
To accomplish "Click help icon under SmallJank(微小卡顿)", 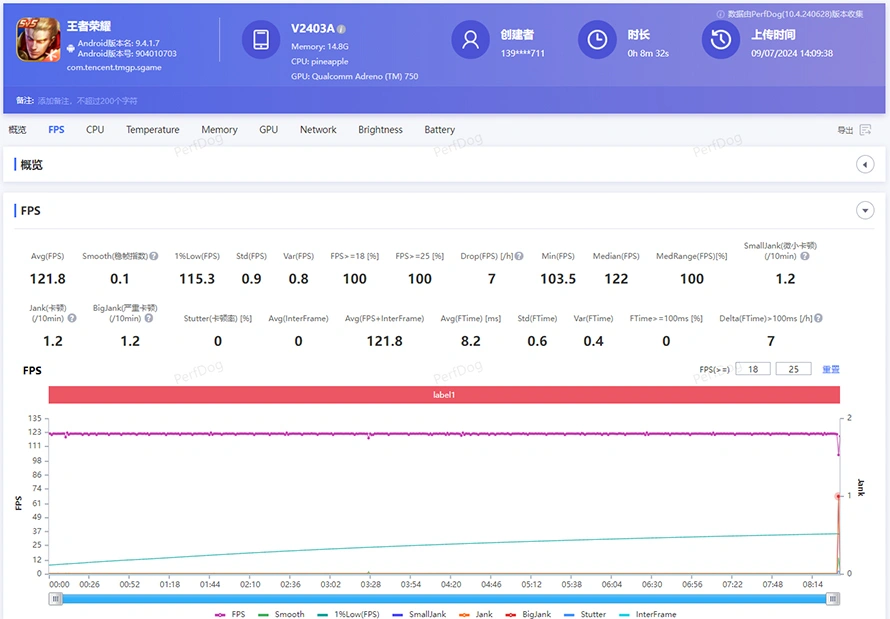I will point(804,256).
